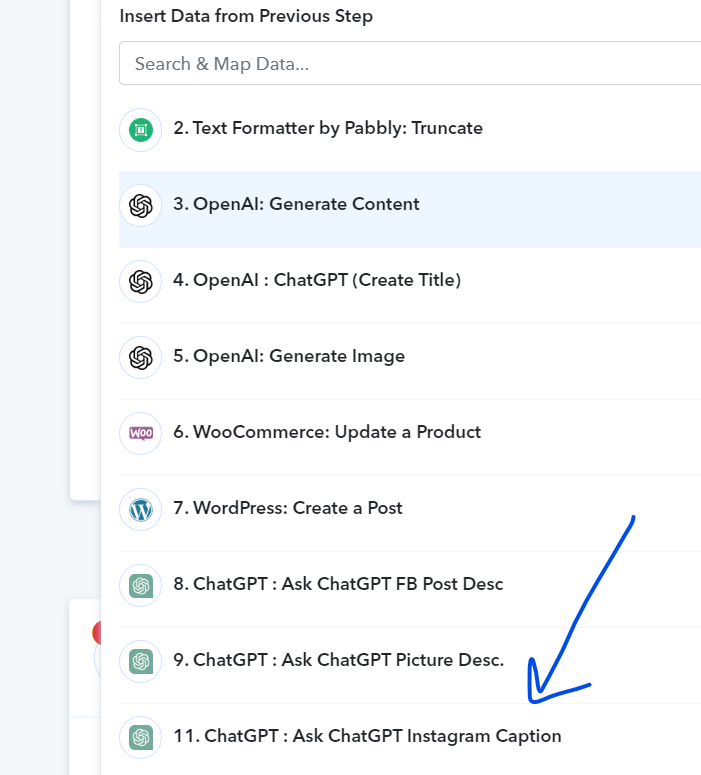Expand step 2. Text Formatter by Pabbly: Truncate
Screen dimensions: 701x775
click(x=410, y=133)
